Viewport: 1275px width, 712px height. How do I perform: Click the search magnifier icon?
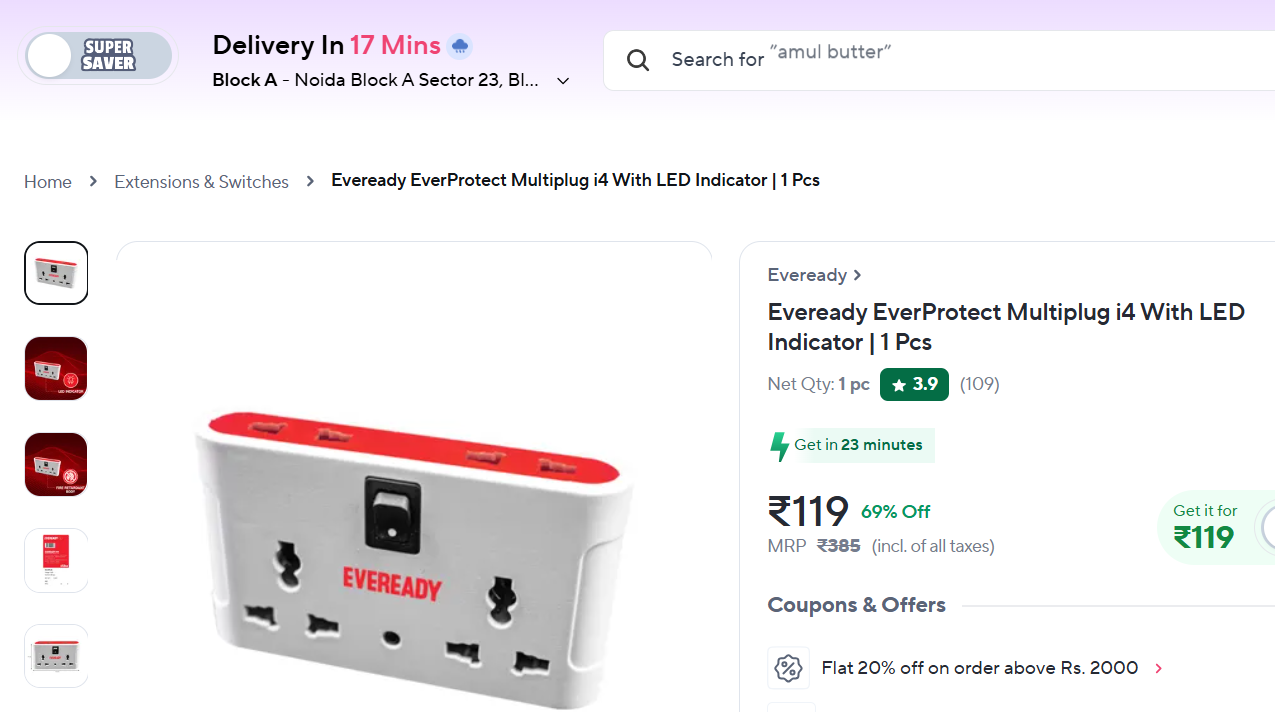point(638,60)
